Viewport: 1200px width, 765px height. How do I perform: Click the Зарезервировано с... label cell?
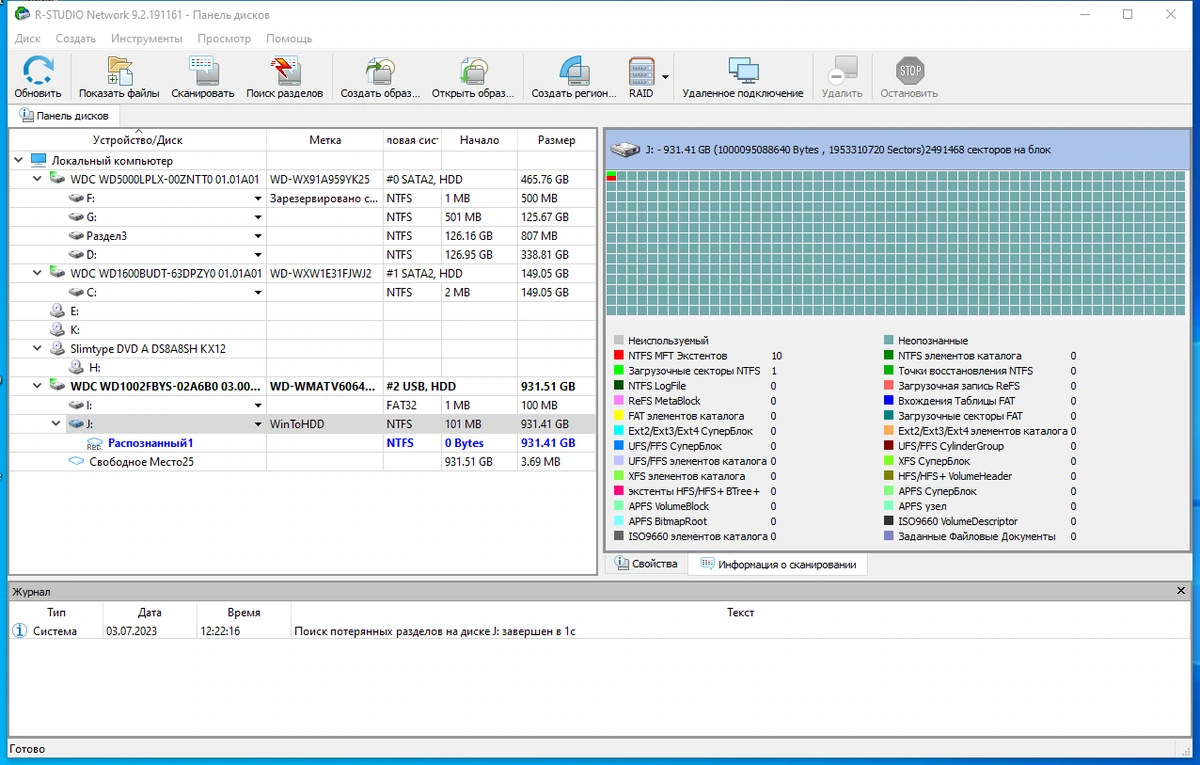point(325,198)
